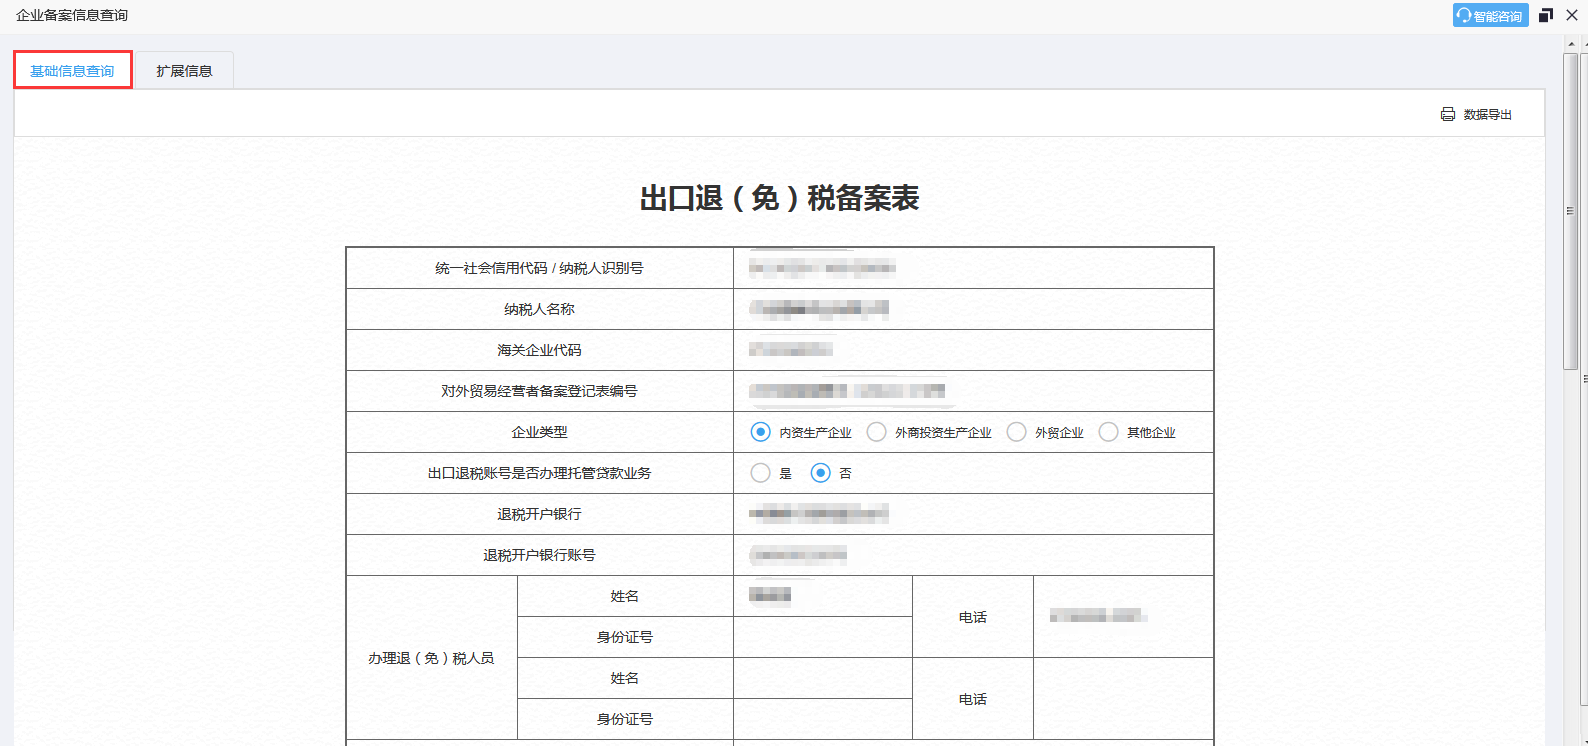Click the vertical scrollbar thumb
The image size is (1588, 746).
click(x=1570, y=211)
